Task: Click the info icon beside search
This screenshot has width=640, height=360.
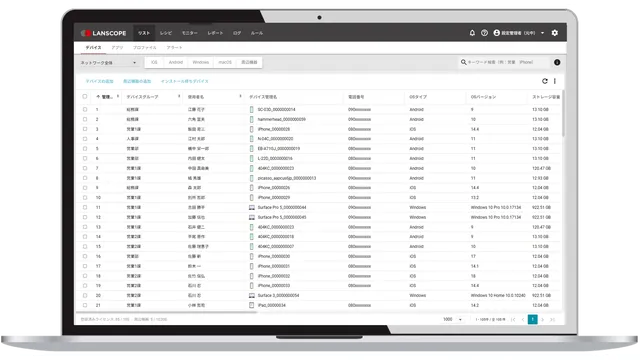Action: (557, 62)
